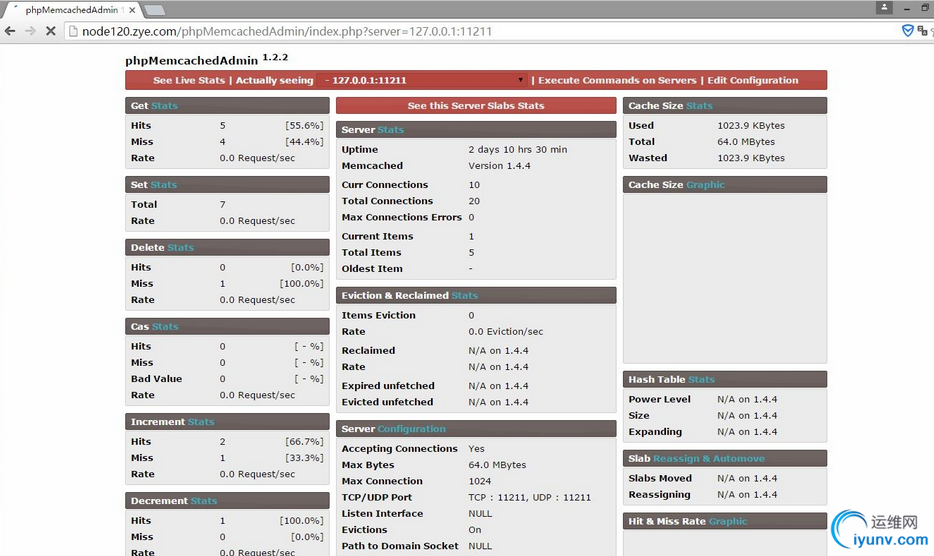Click the Path to Domain Socket label
The height and width of the screenshot is (556, 934).
click(400, 546)
